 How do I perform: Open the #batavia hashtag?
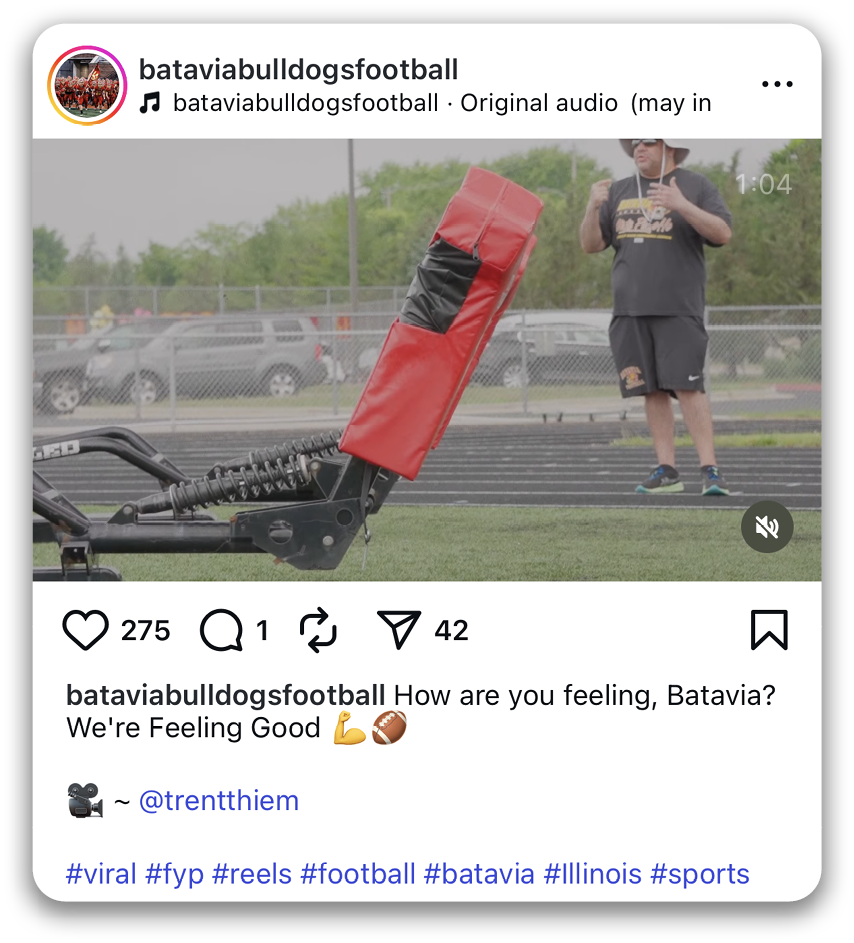coord(479,874)
